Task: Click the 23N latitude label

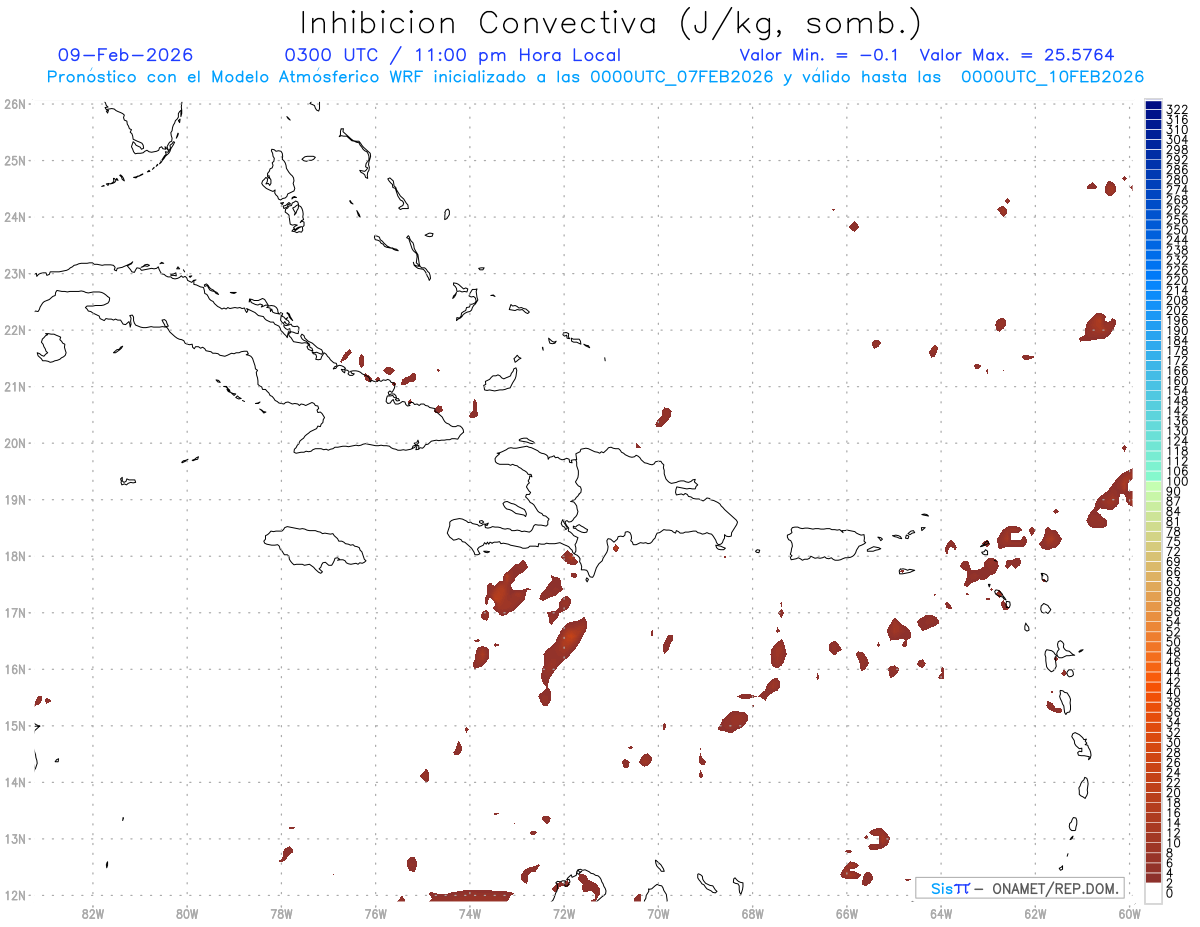Action: click(14, 273)
